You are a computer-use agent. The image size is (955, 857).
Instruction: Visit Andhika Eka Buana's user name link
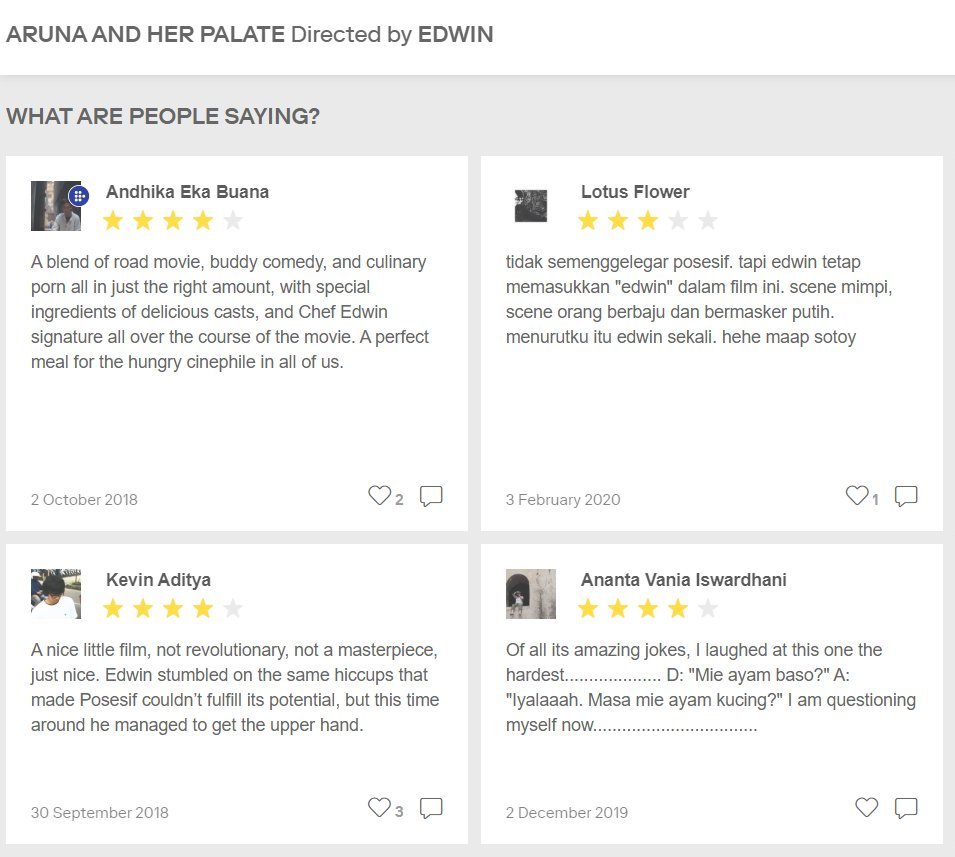(188, 192)
